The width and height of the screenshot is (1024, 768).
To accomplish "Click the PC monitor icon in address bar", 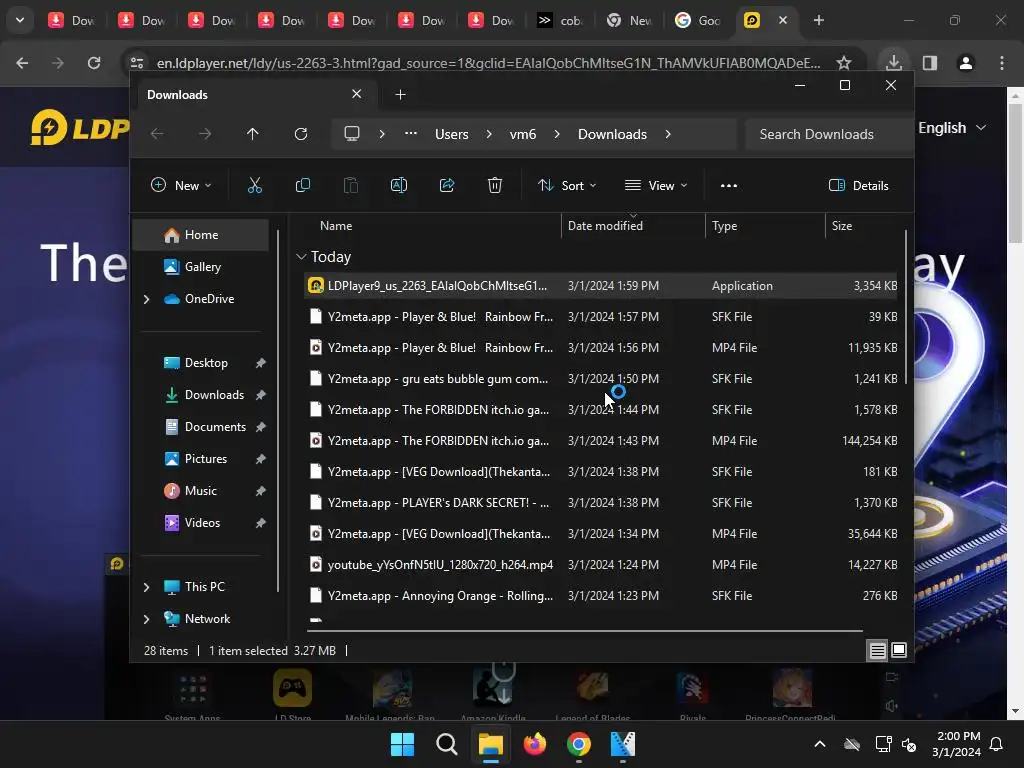I will (352, 134).
